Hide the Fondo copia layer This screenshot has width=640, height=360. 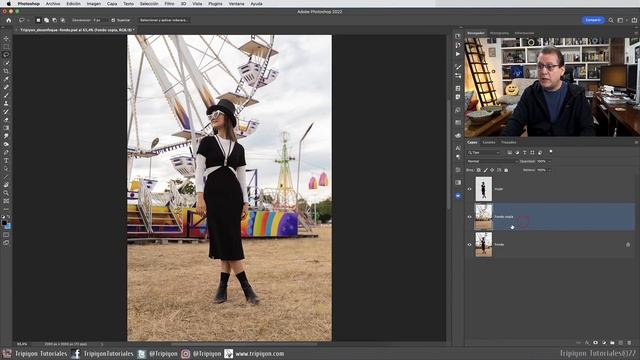pyautogui.click(x=469, y=217)
